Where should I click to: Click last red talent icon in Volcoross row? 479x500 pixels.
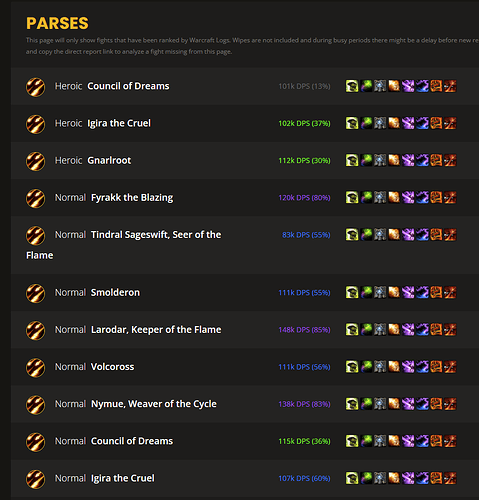tap(450, 367)
